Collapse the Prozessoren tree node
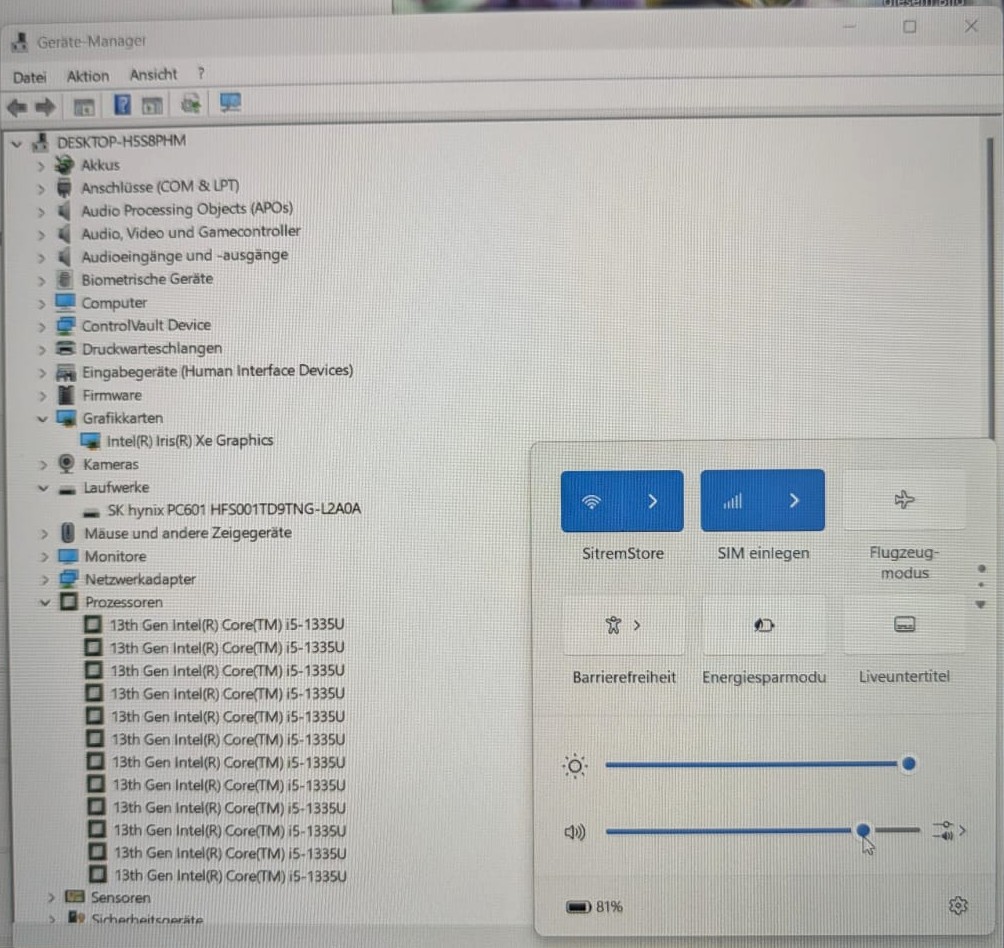Screen dimensions: 1004x948 tap(45, 602)
